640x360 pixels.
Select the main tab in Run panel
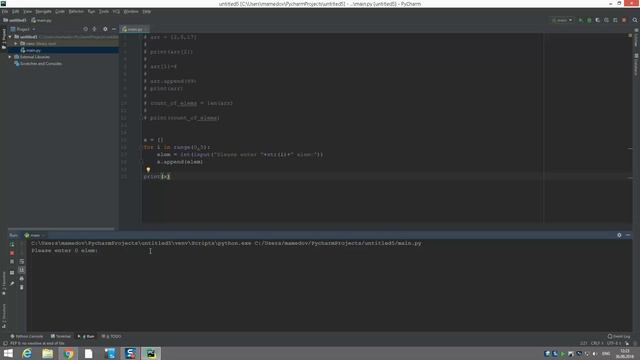click(x=34, y=235)
